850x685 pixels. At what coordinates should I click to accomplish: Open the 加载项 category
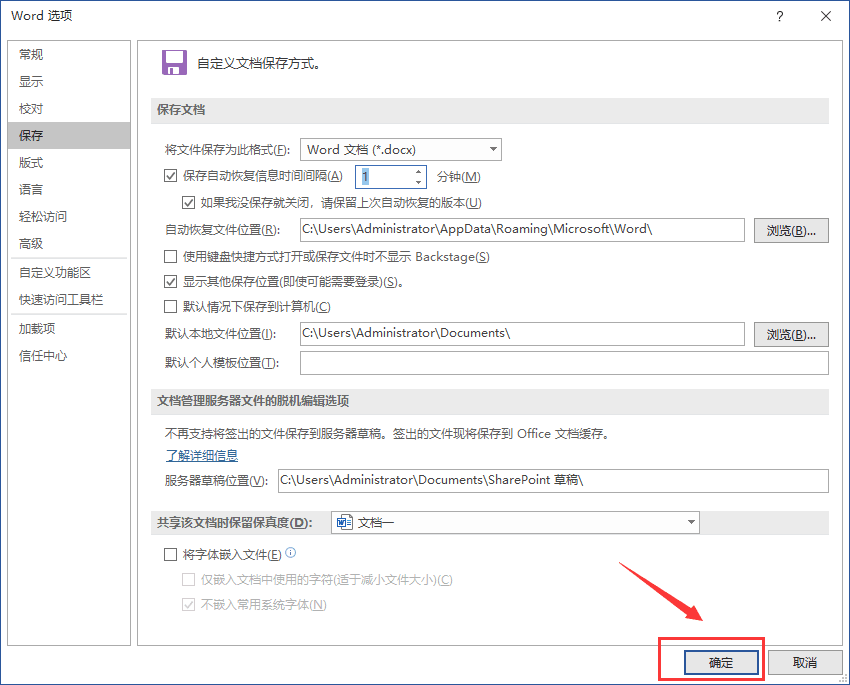pos(69,329)
